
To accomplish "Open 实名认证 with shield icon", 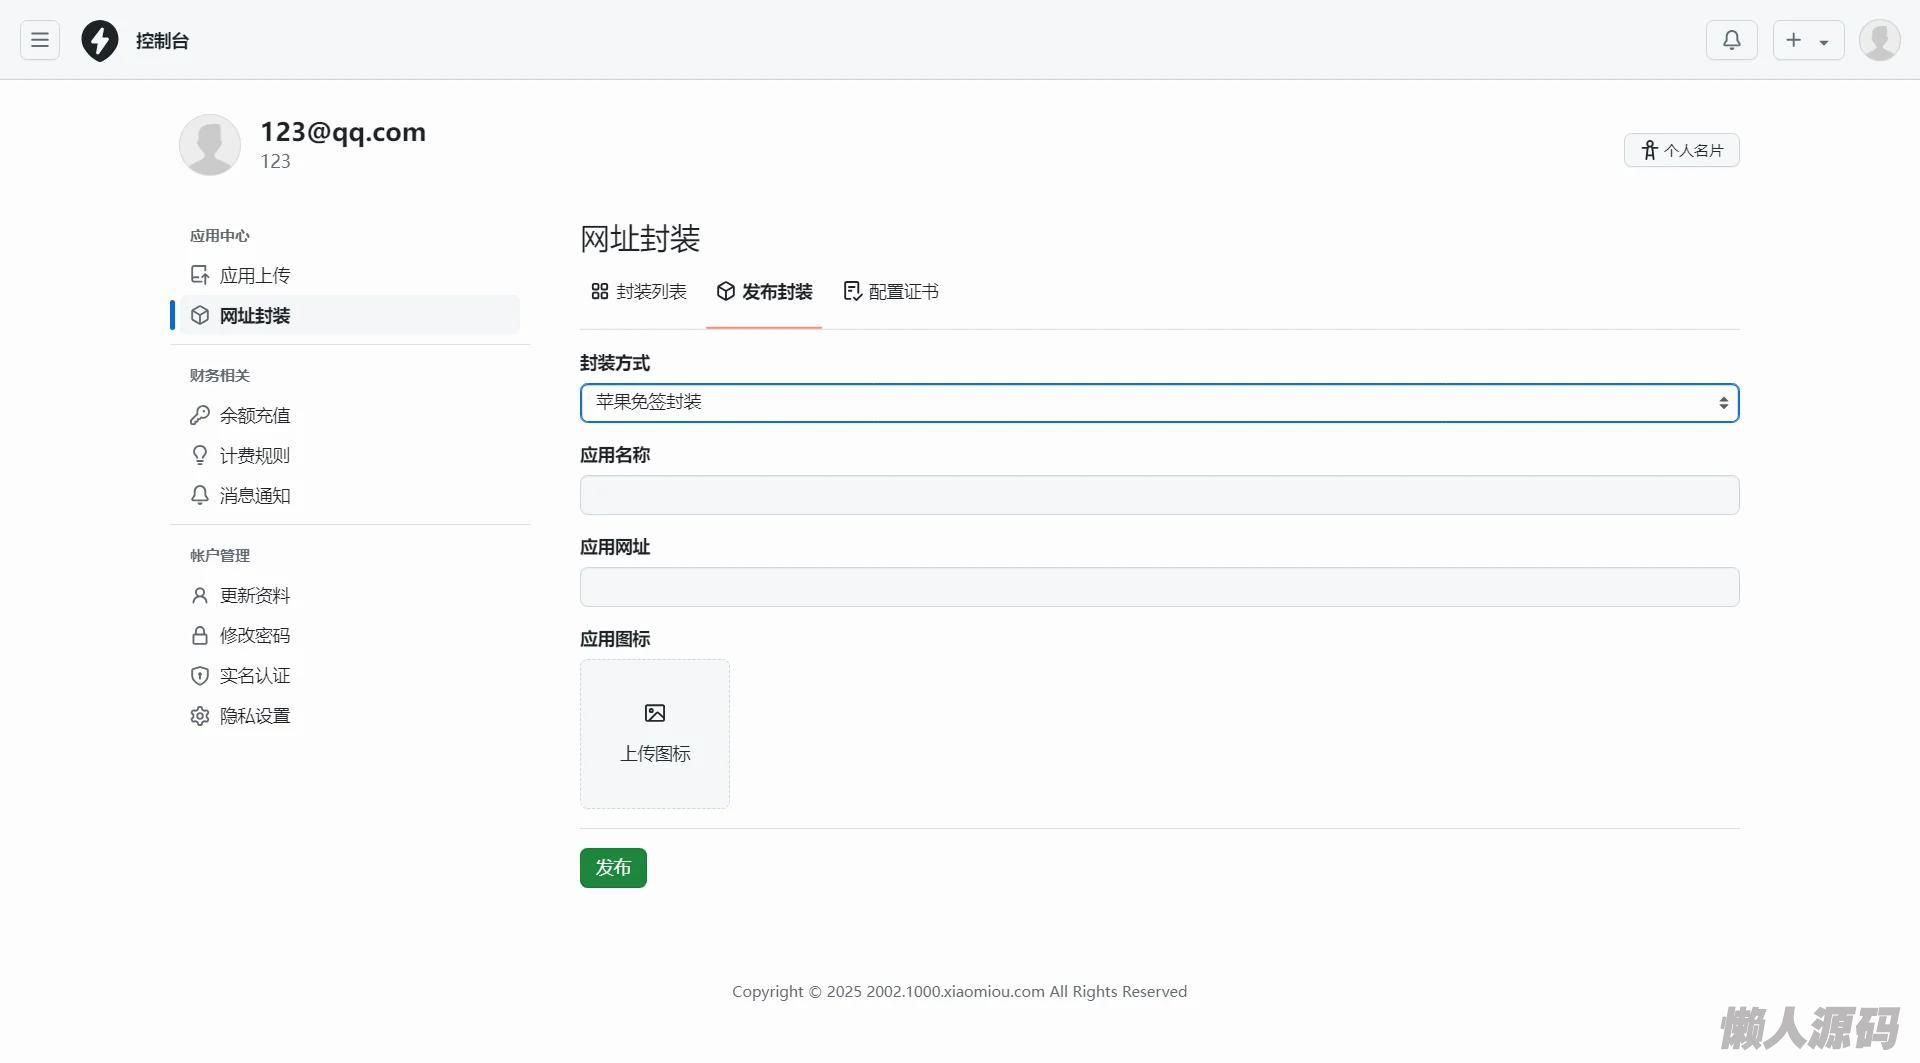I will click(x=254, y=676).
